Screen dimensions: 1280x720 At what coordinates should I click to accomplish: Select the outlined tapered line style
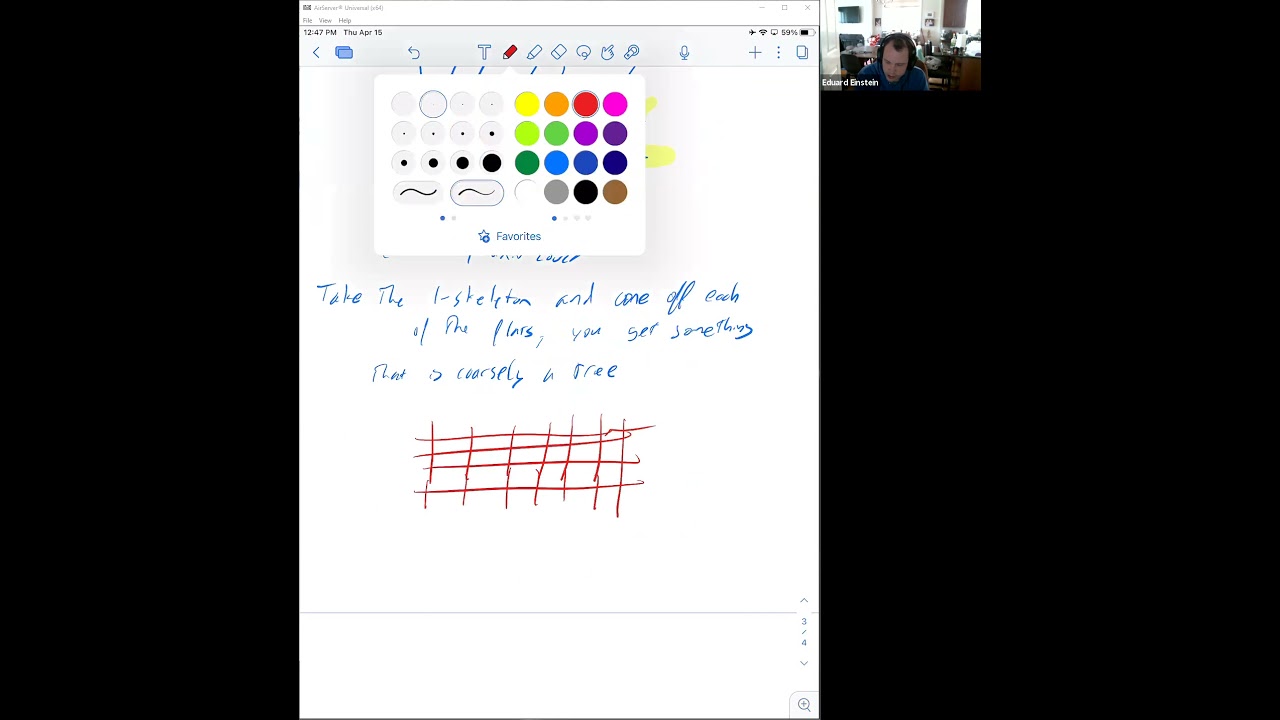(477, 192)
